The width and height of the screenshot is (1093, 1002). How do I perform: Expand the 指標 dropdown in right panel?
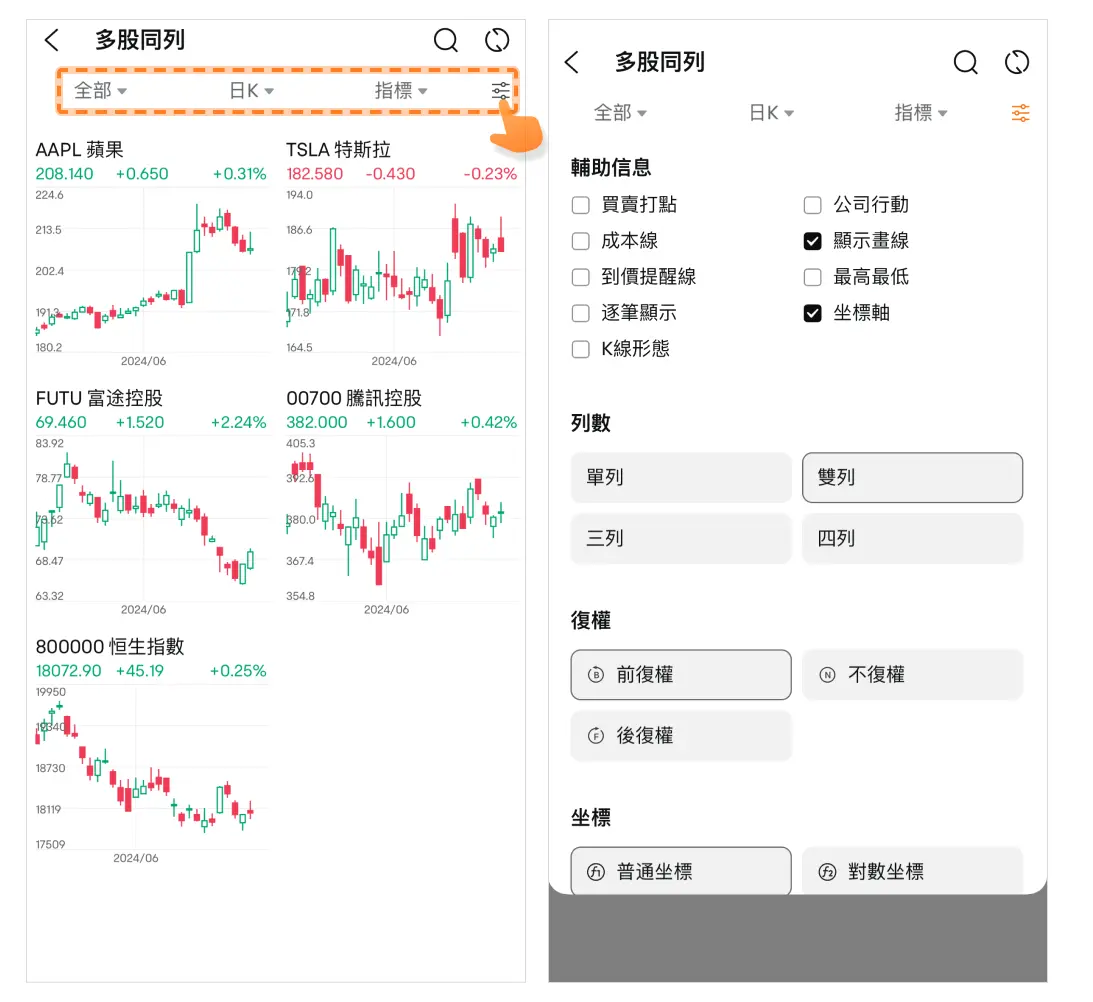[x=920, y=113]
